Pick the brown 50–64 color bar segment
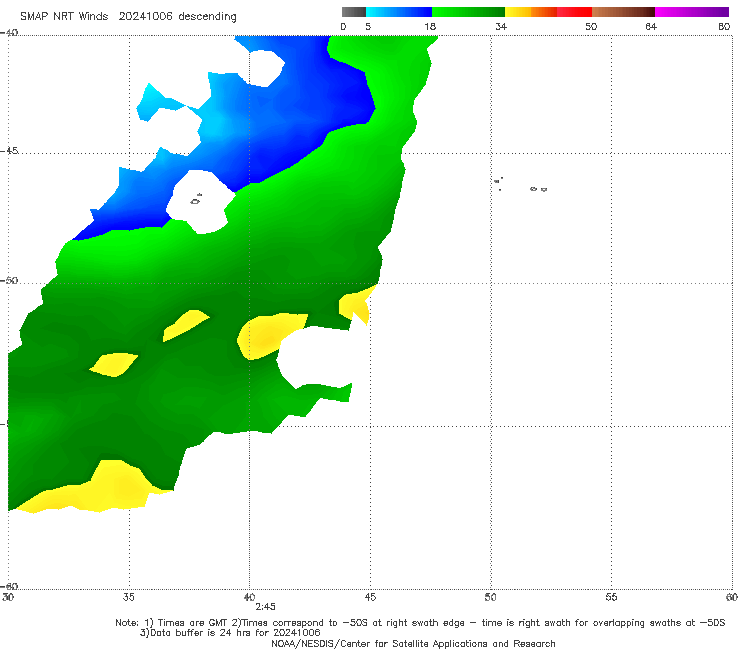The width and height of the screenshot is (740, 650). [623, 12]
